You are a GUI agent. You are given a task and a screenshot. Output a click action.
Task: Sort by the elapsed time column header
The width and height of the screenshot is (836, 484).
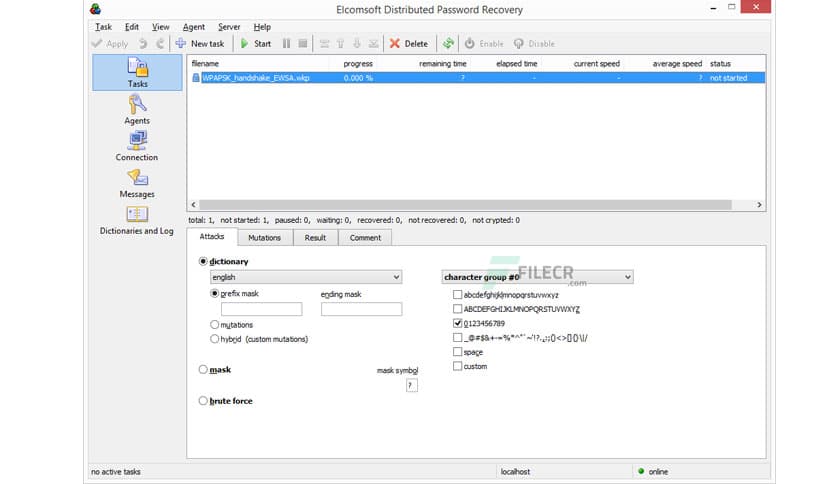click(x=517, y=63)
